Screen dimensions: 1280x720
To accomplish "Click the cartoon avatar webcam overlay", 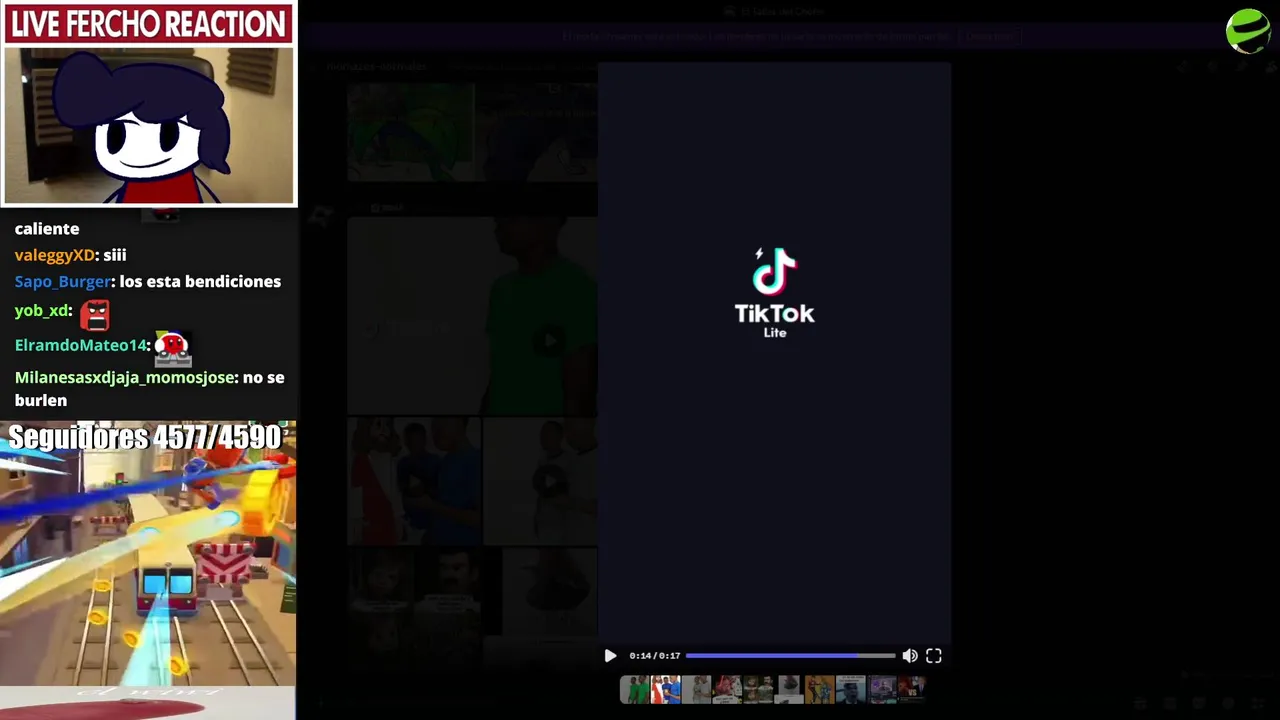I will point(149,125).
